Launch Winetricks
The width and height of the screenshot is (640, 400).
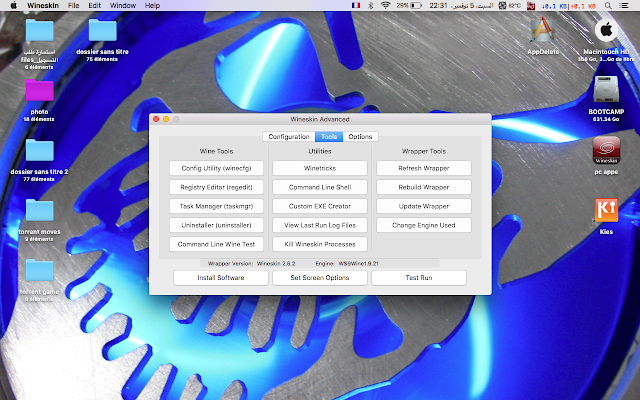pyautogui.click(x=320, y=168)
